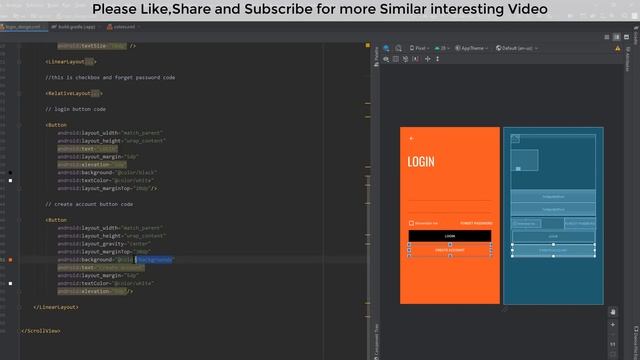
Task: Select create account button in blueprint view
Action: pyautogui.click(x=553, y=250)
